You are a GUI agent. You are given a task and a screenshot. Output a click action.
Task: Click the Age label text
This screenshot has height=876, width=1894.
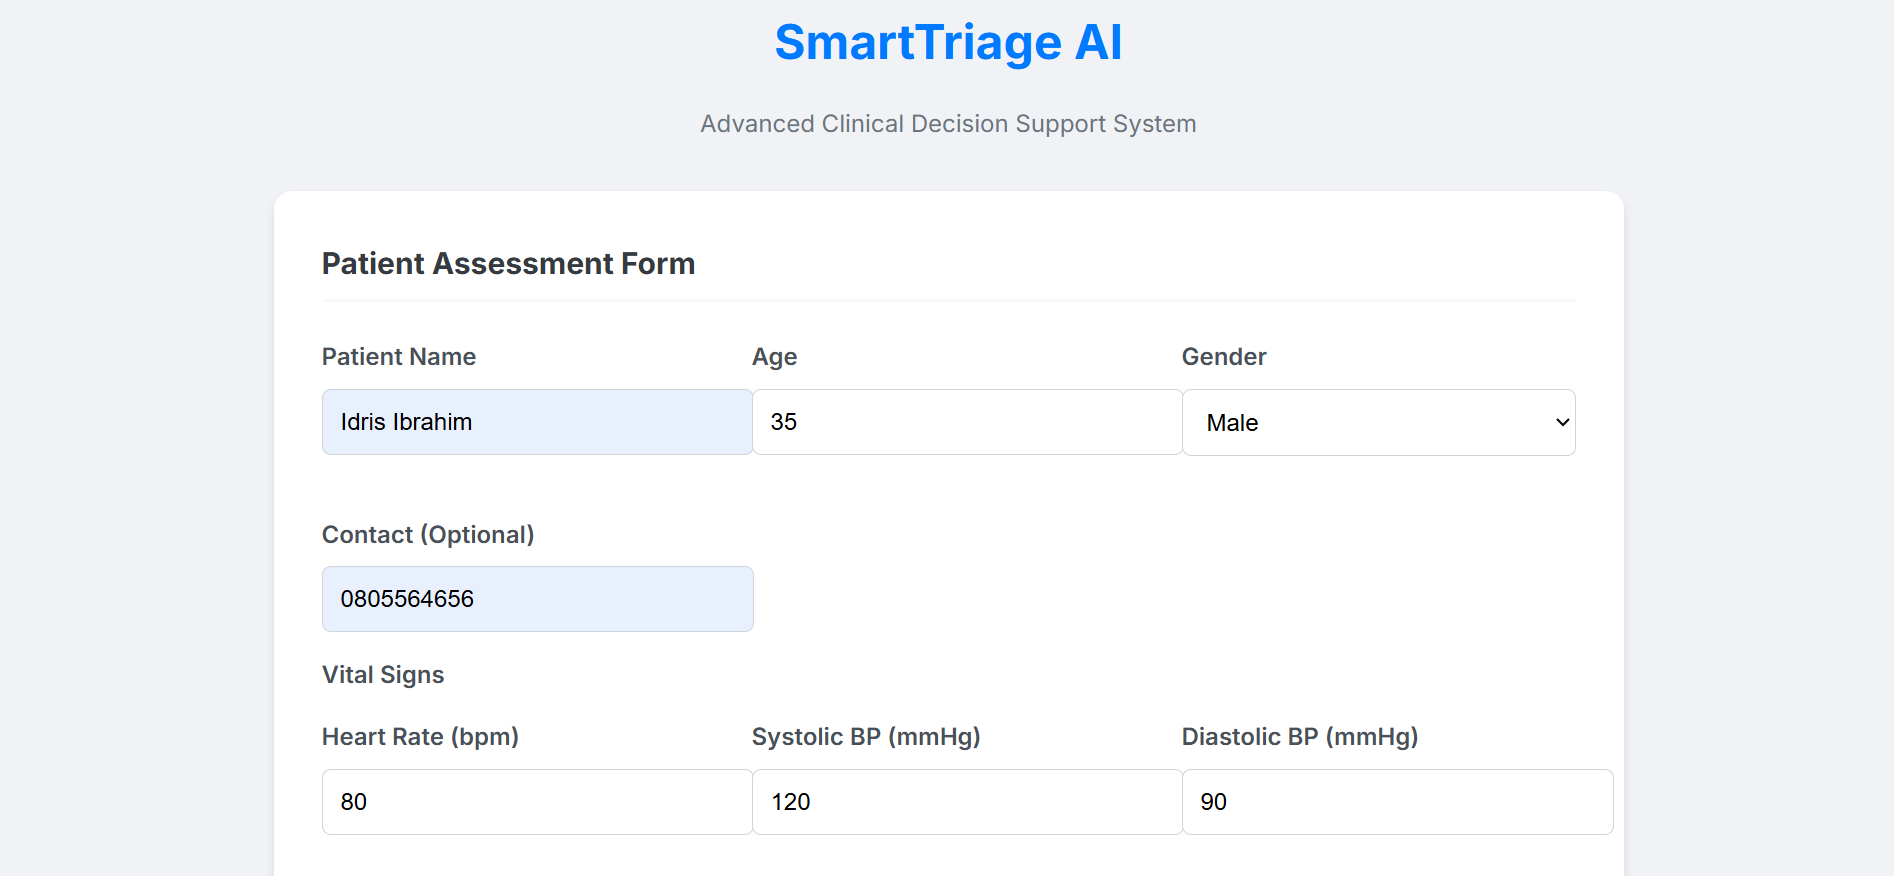tap(774, 357)
